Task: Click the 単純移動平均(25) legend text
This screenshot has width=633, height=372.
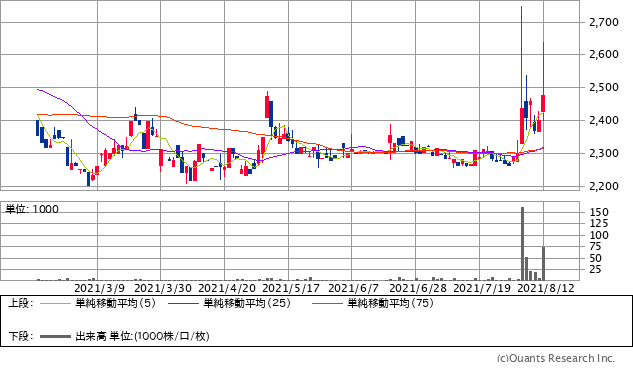Action: 247,303
